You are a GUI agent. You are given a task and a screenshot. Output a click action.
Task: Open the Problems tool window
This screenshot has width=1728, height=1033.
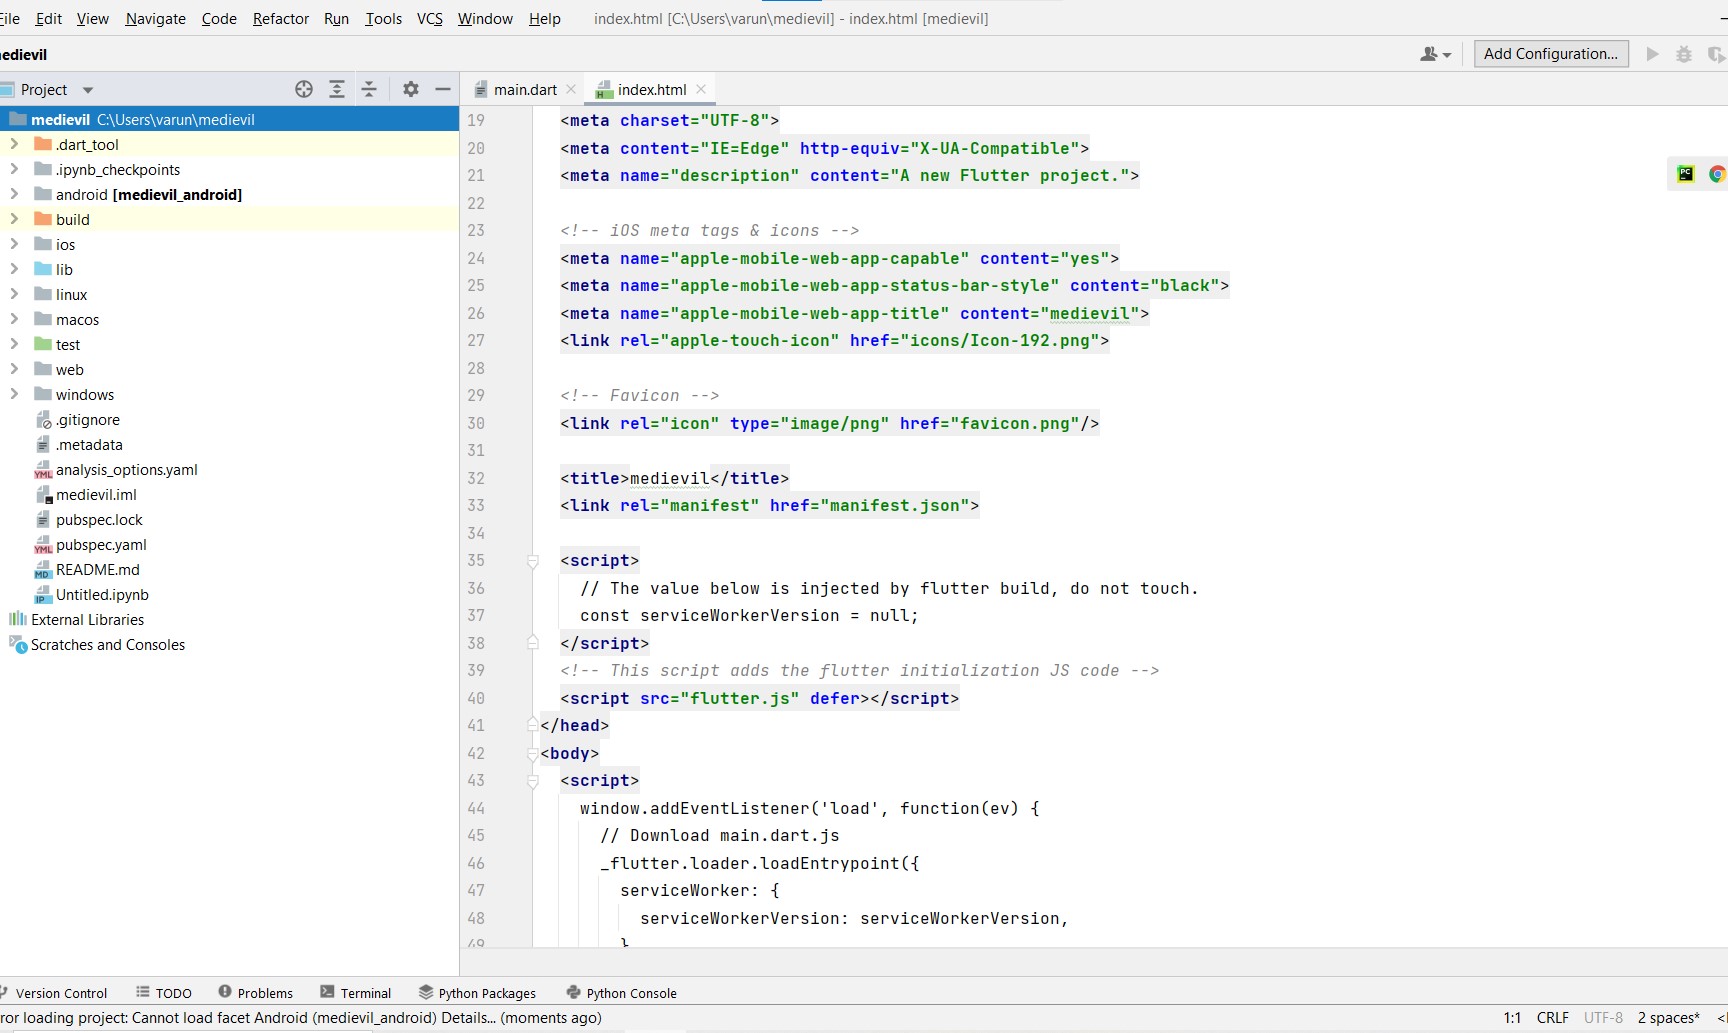pos(256,993)
